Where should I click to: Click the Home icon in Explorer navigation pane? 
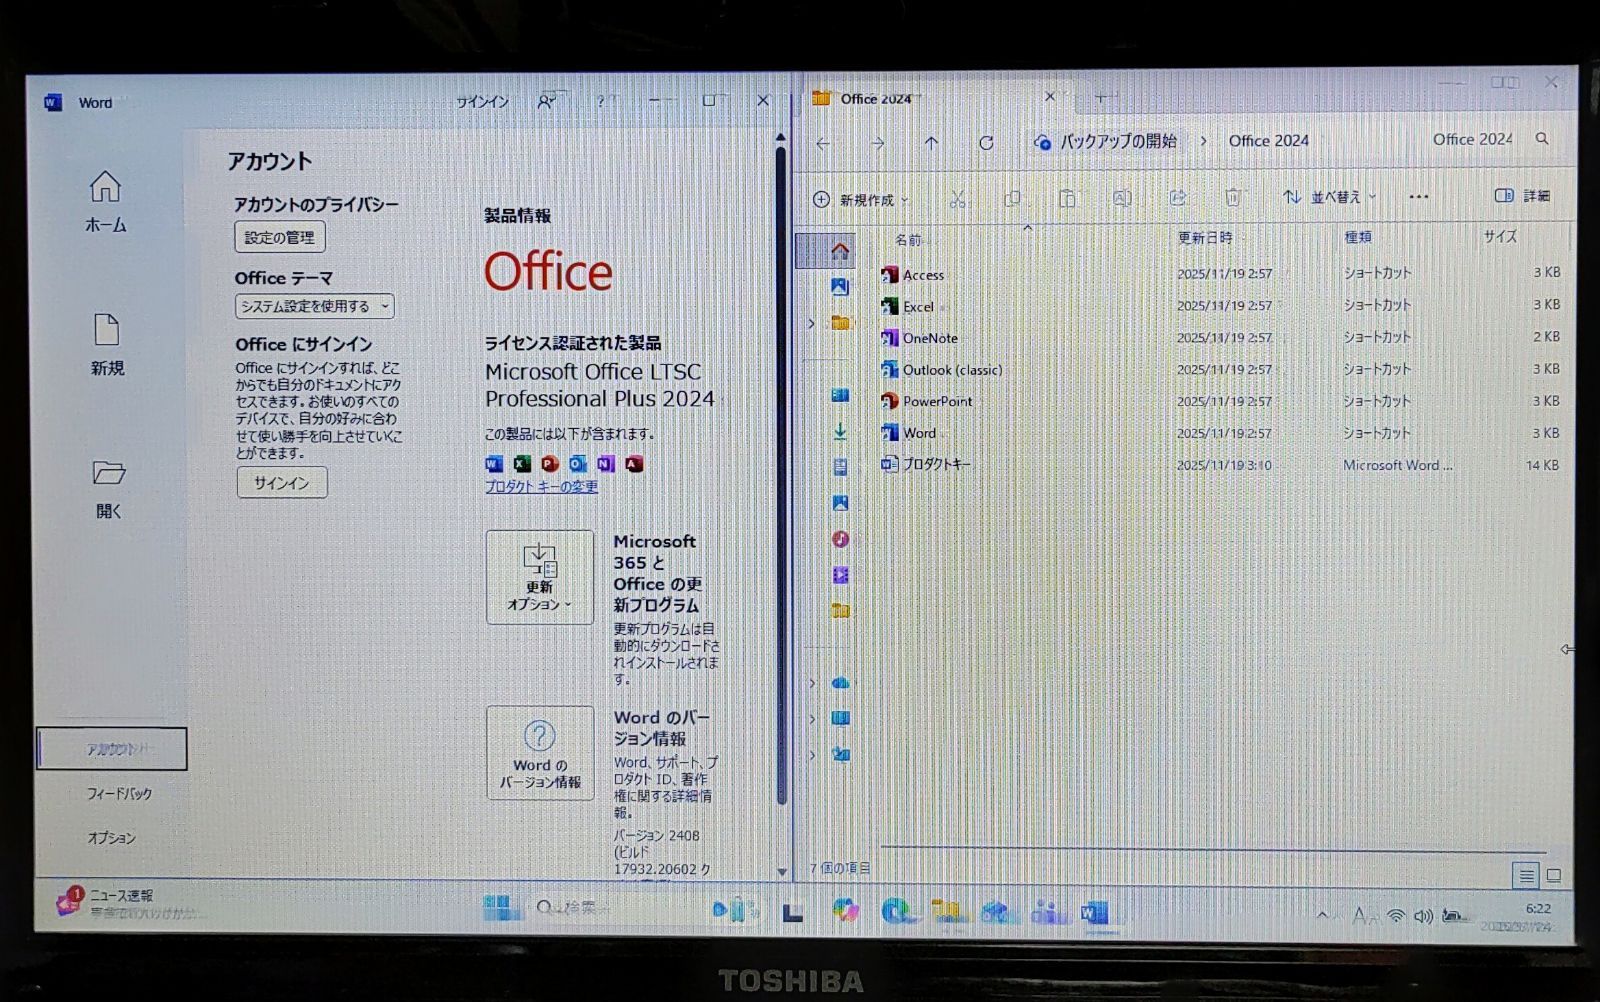pyautogui.click(x=840, y=250)
